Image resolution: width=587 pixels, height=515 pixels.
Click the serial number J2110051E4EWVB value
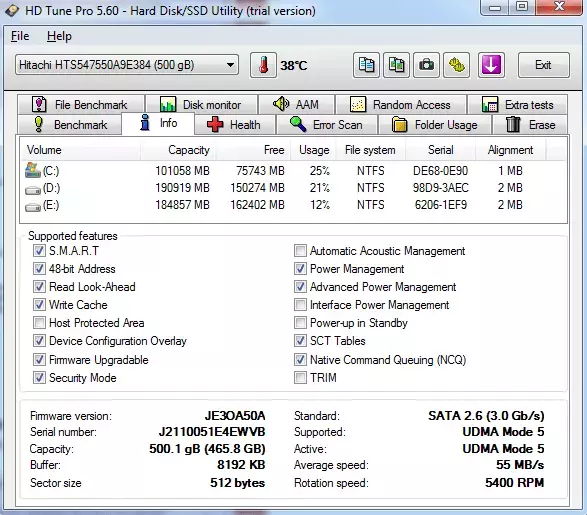pos(212,432)
